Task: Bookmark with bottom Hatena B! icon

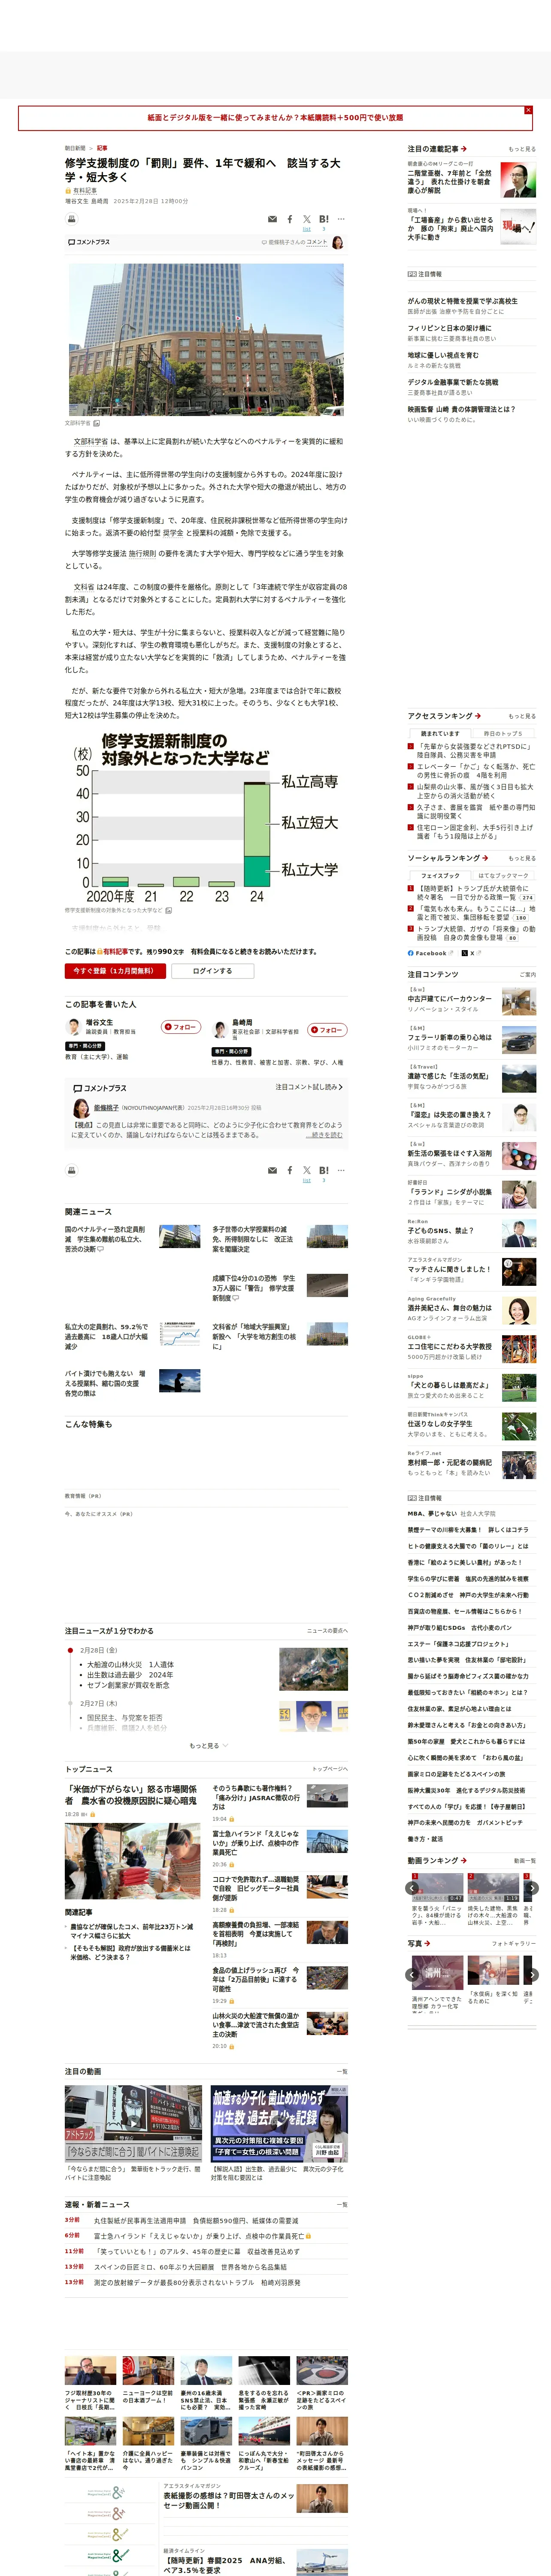Action: (x=323, y=1170)
